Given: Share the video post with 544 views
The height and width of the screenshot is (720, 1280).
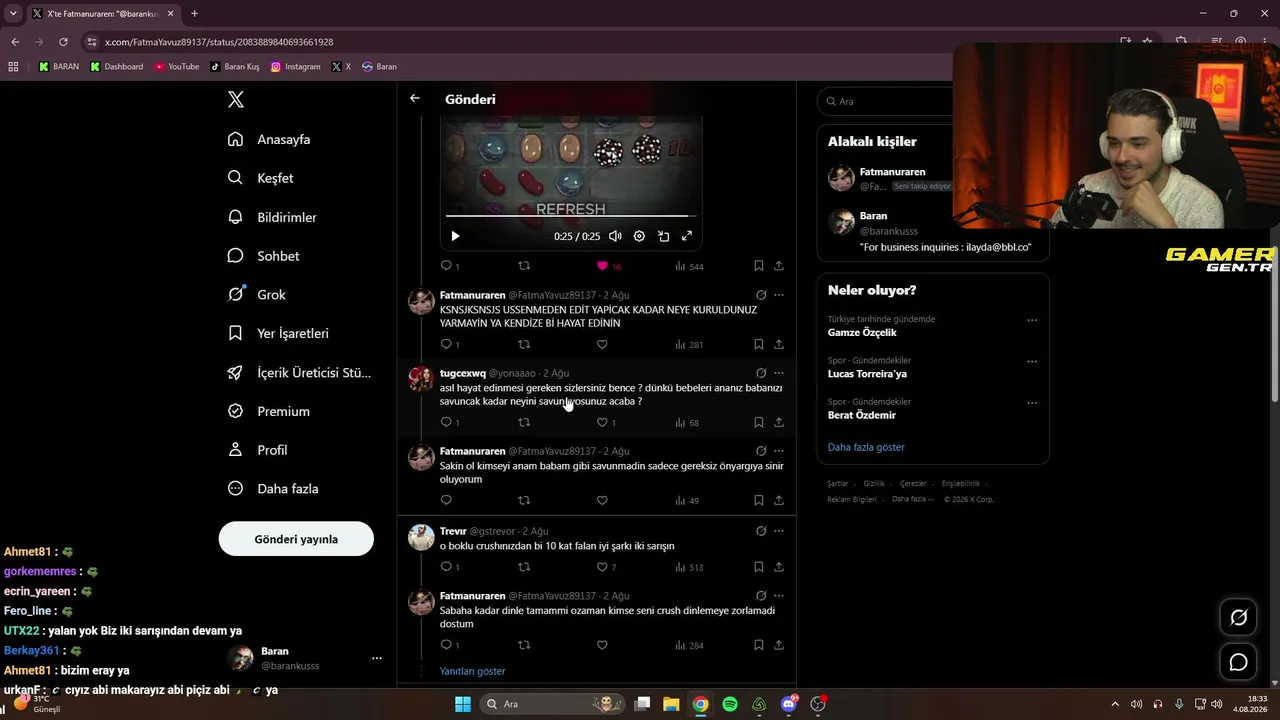Looking at the screenshot, I should coord(779,266).
